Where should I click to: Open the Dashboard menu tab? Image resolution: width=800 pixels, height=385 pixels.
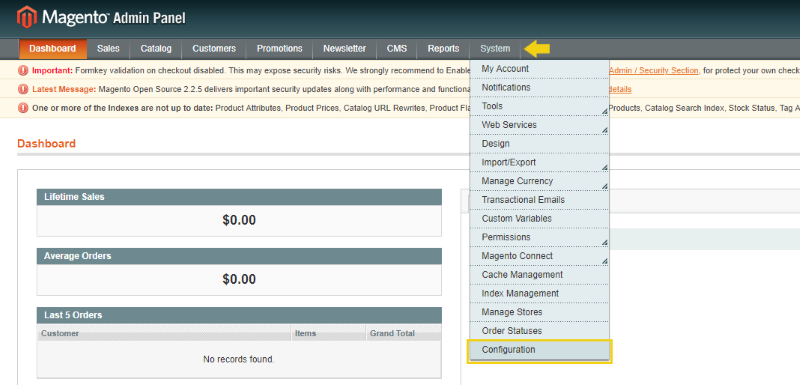click(53, 49)
